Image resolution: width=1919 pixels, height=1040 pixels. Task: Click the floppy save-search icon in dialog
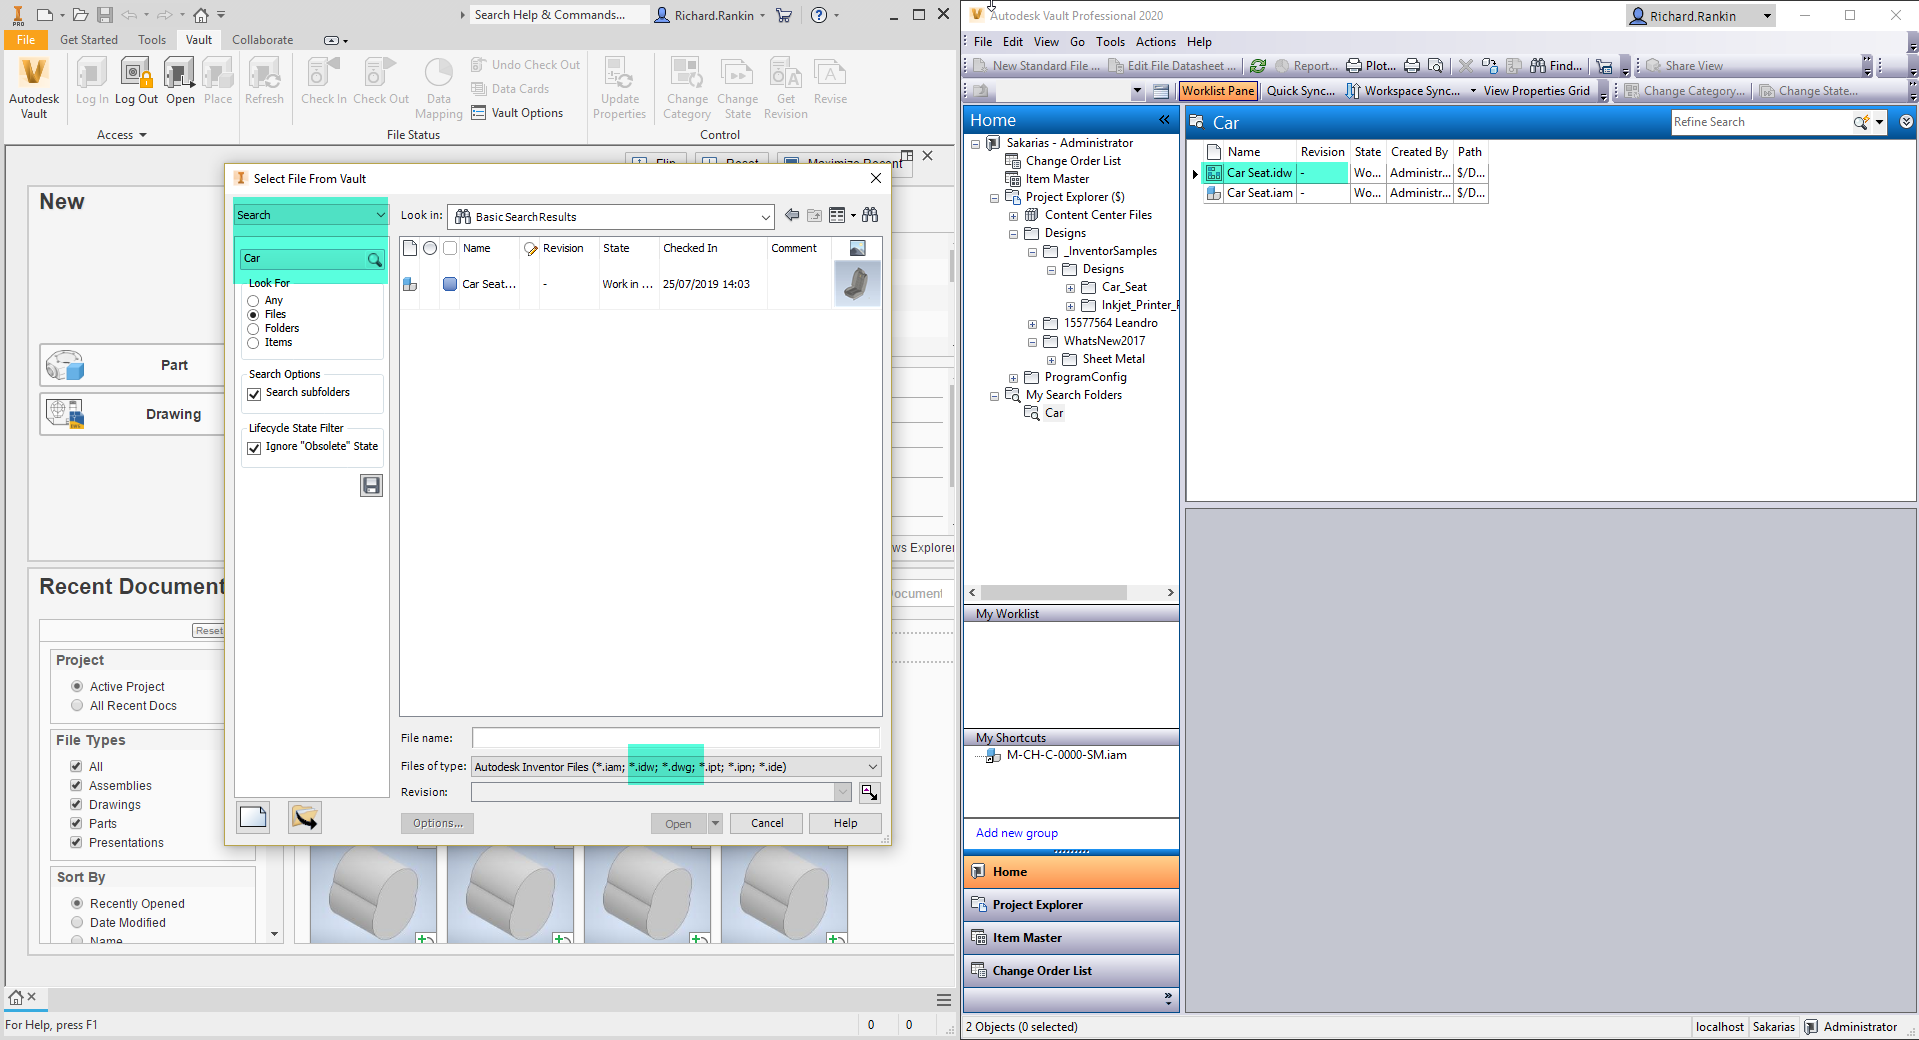371,485
